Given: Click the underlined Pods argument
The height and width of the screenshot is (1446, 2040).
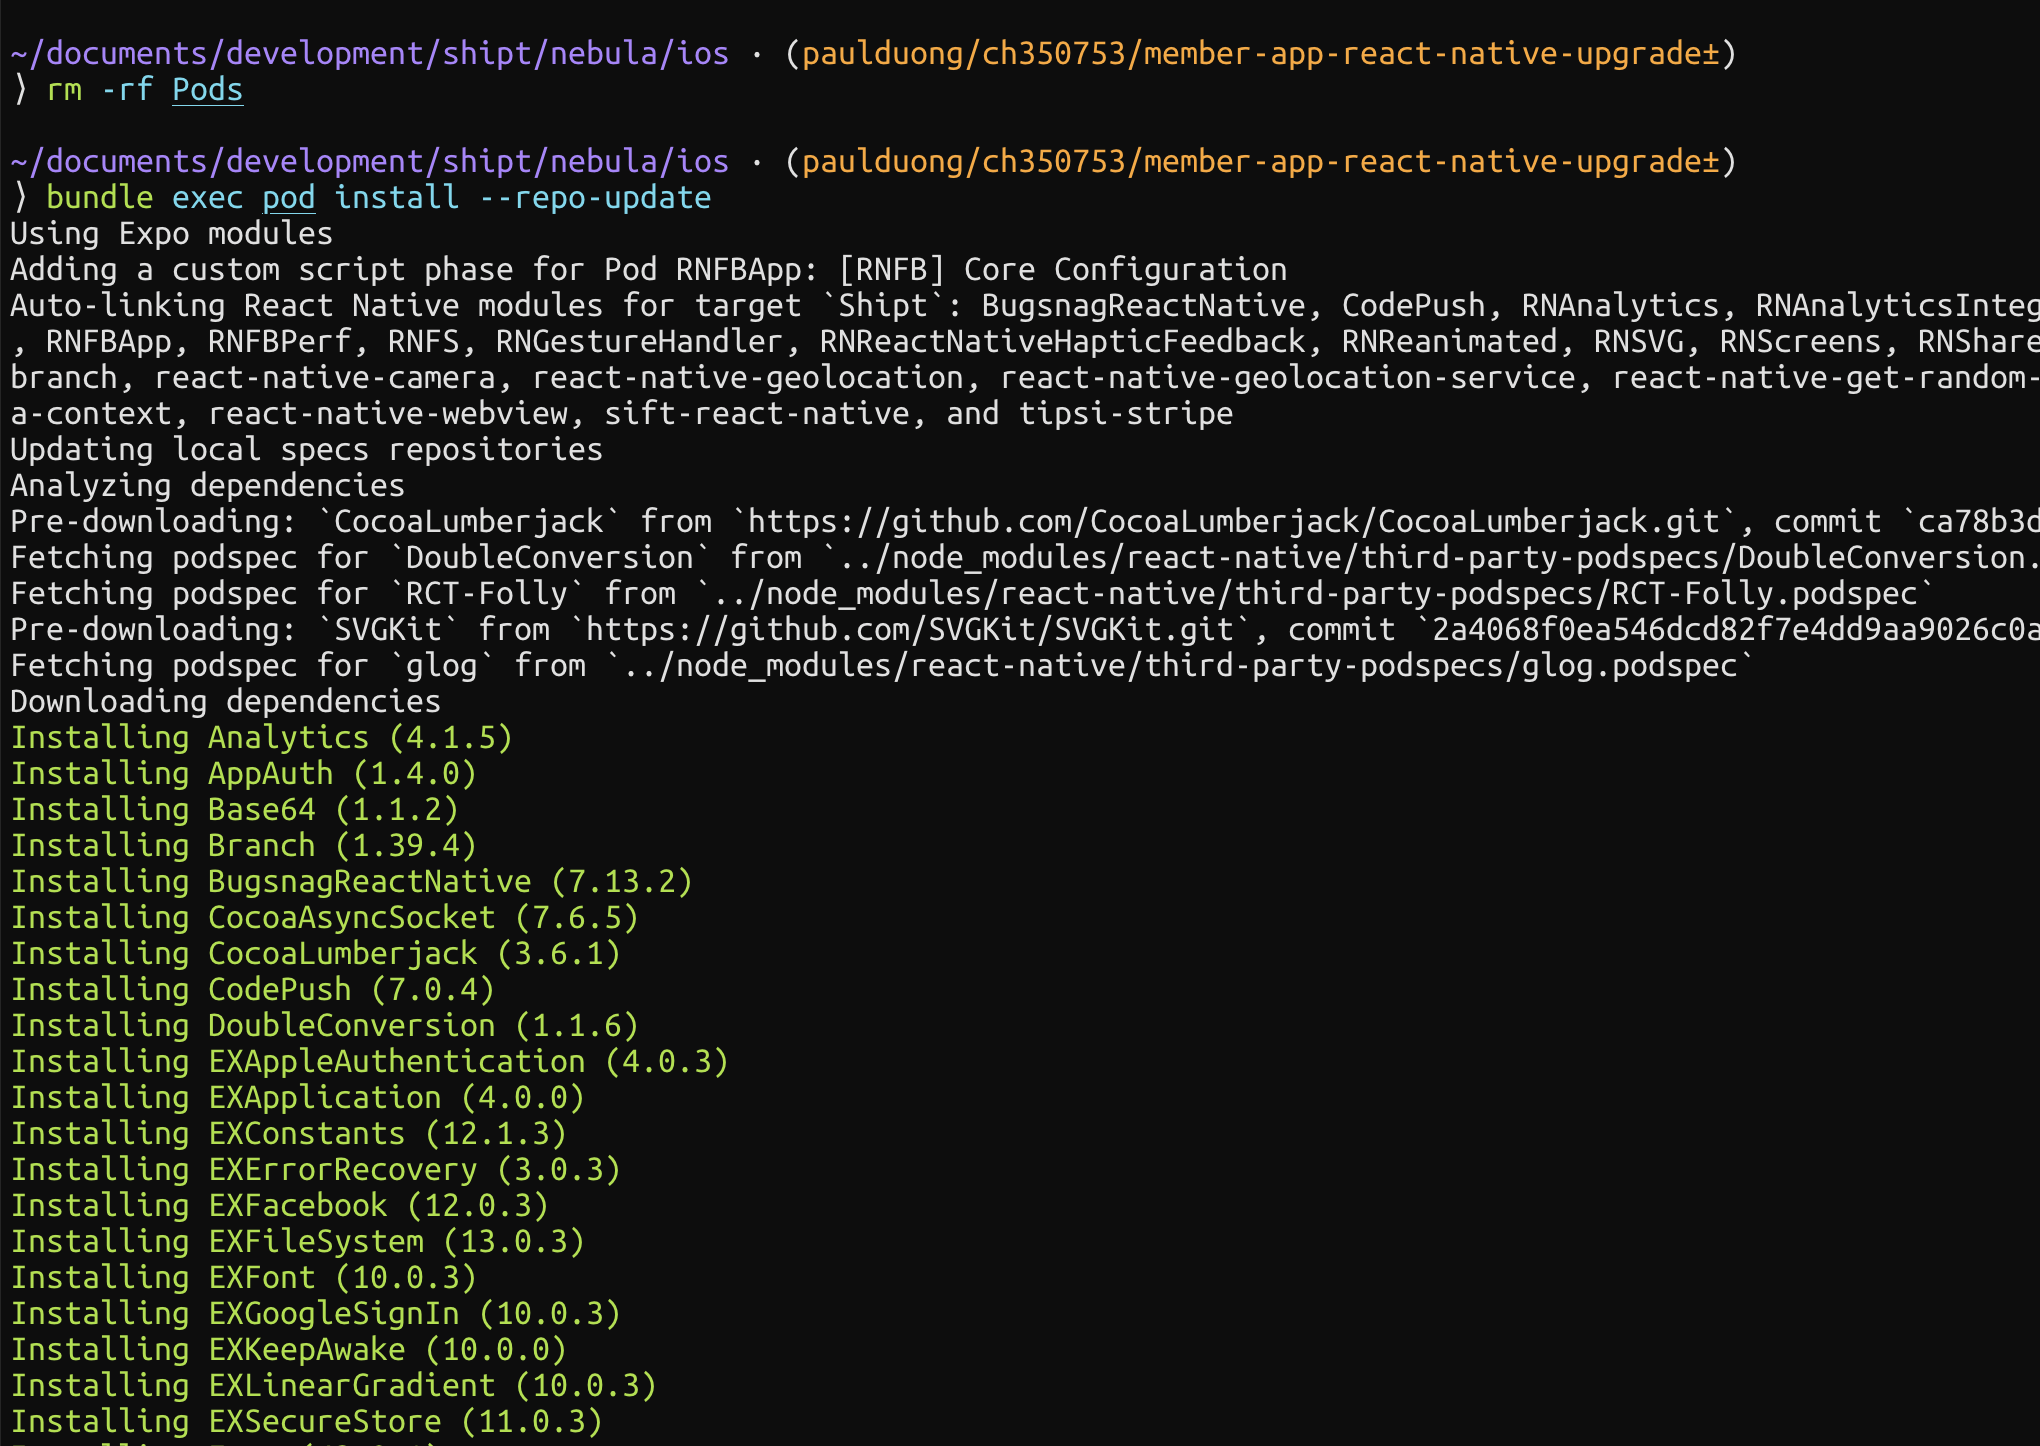Looking at the screenshot, I should click(206, 90).
